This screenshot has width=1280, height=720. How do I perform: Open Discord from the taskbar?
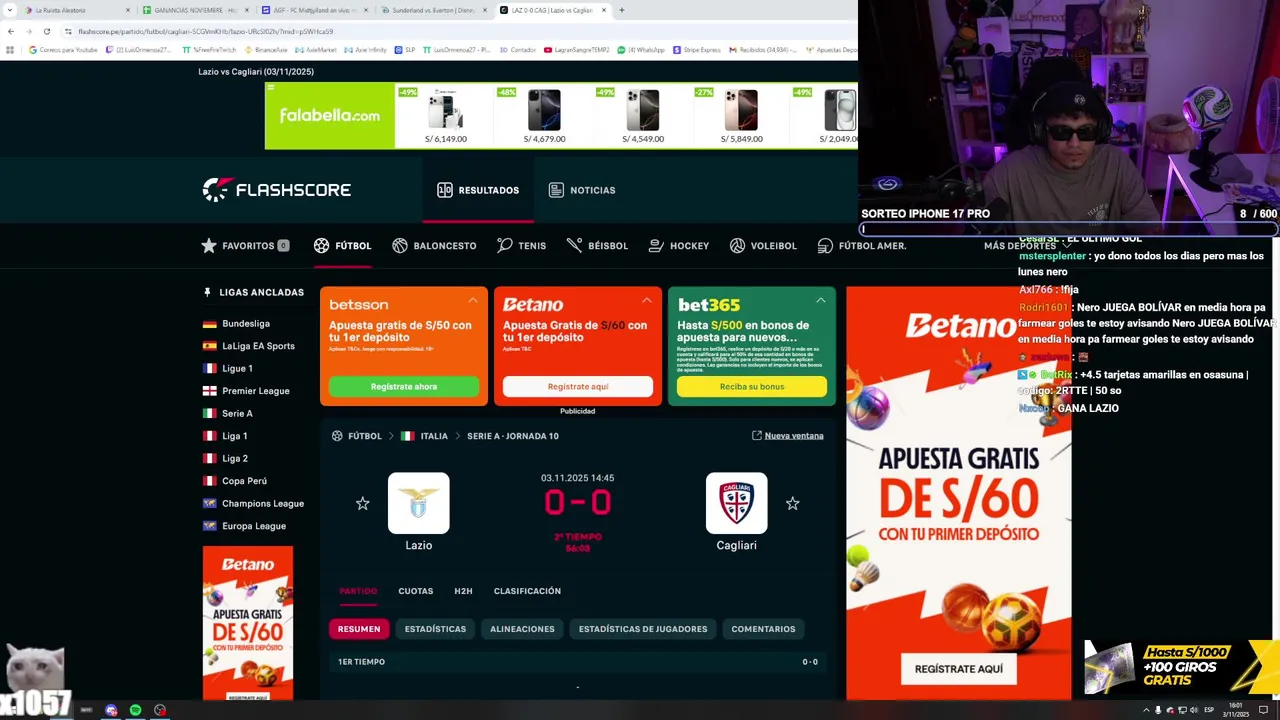pos(111,710)
